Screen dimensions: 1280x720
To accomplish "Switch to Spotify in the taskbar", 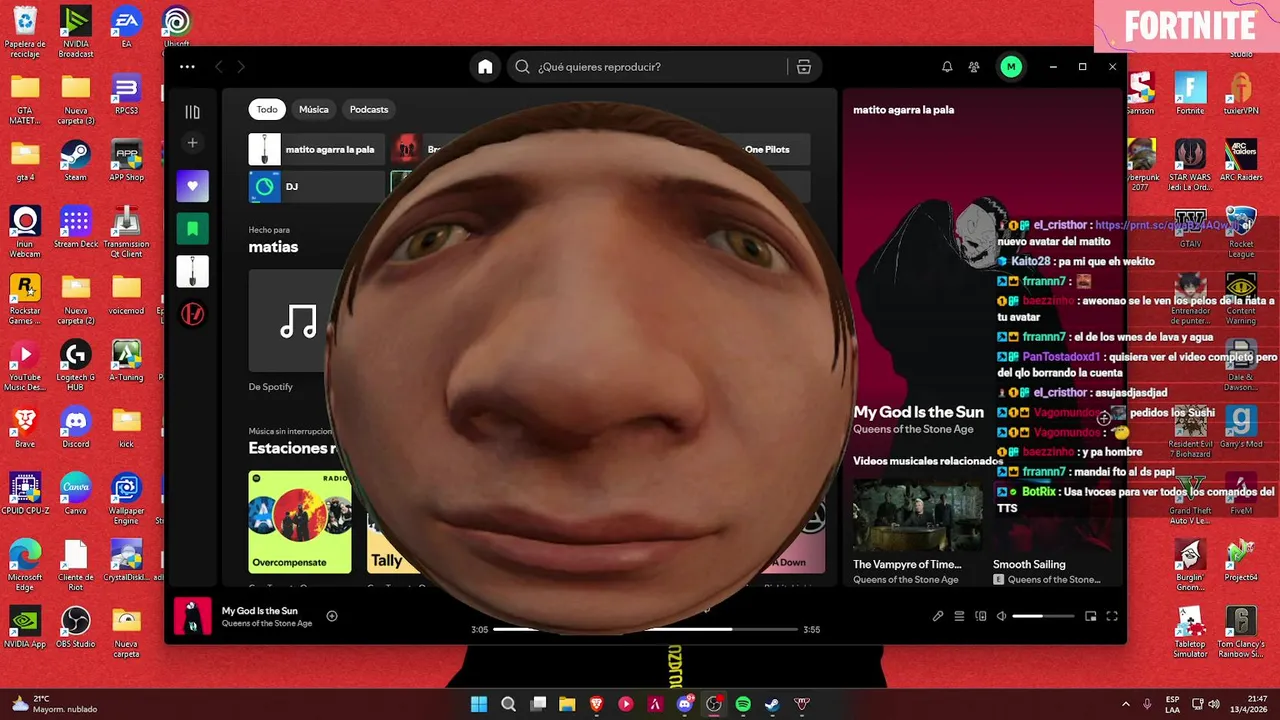I will click(743, 704).
